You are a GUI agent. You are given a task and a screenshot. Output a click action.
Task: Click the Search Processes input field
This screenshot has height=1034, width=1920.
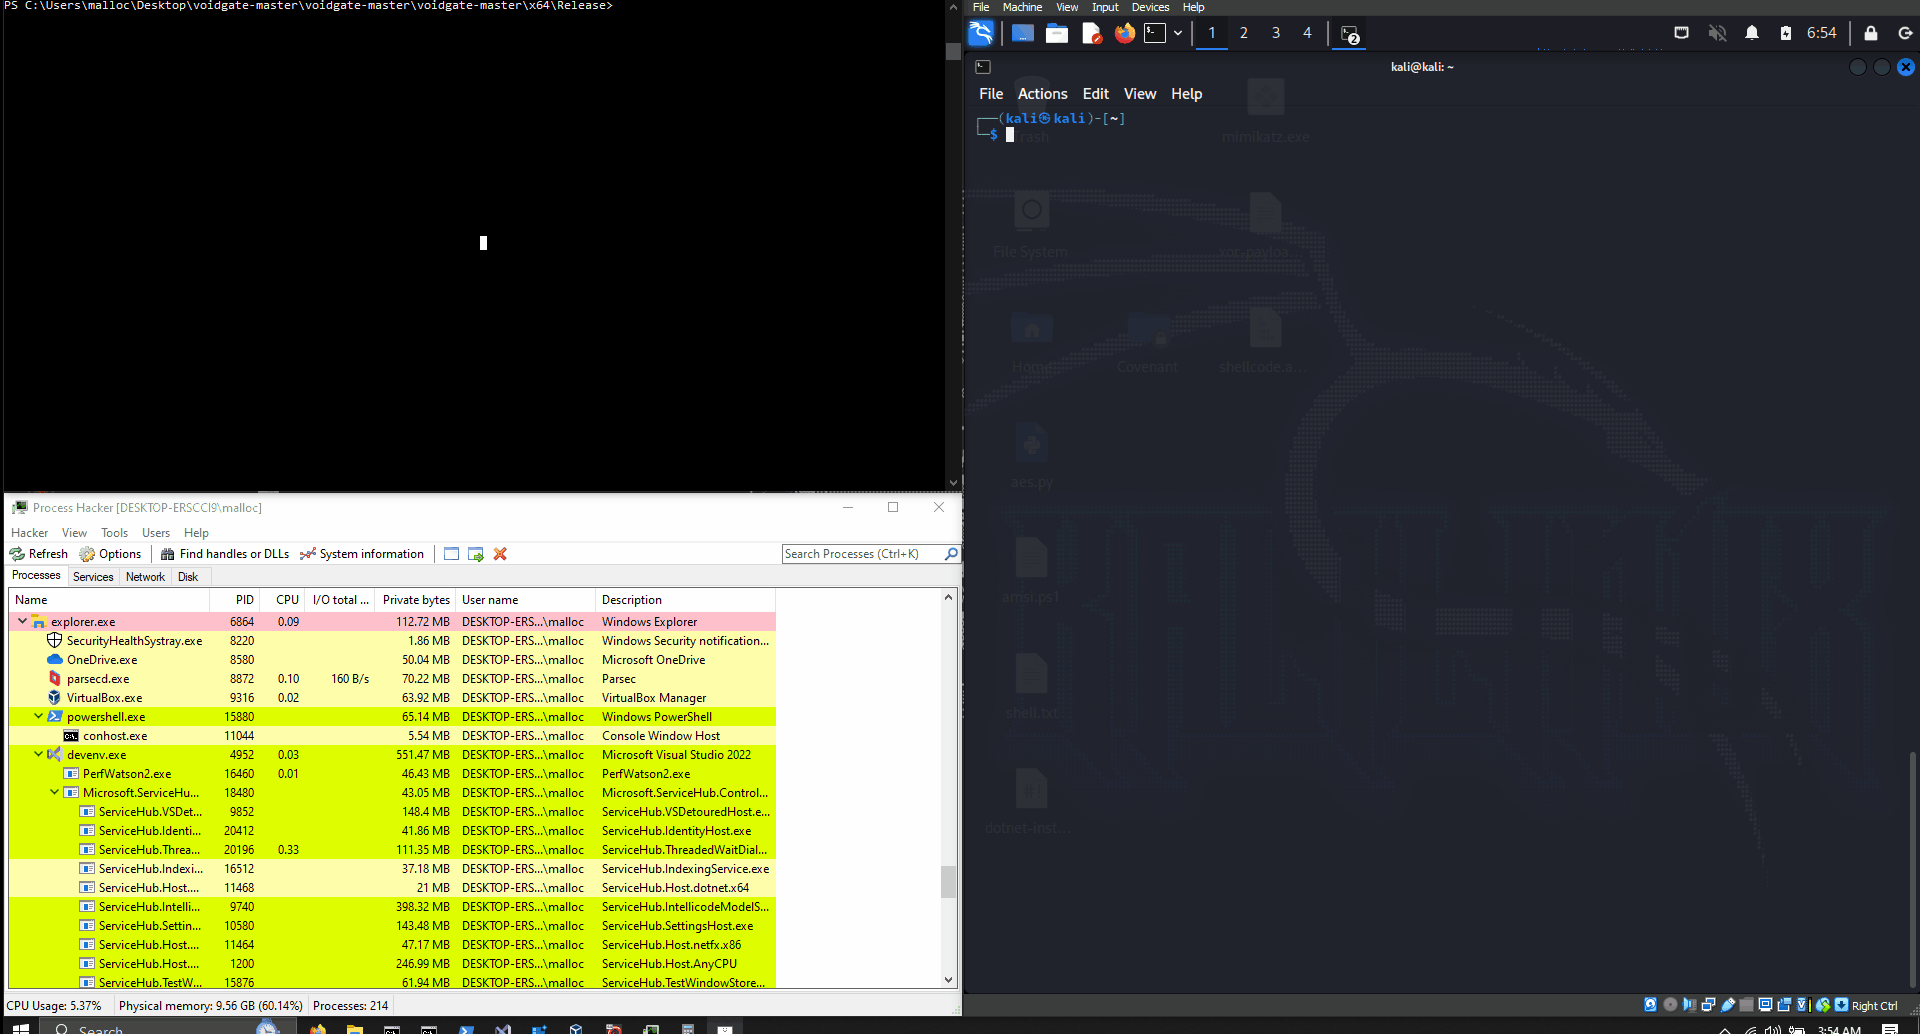862,554
